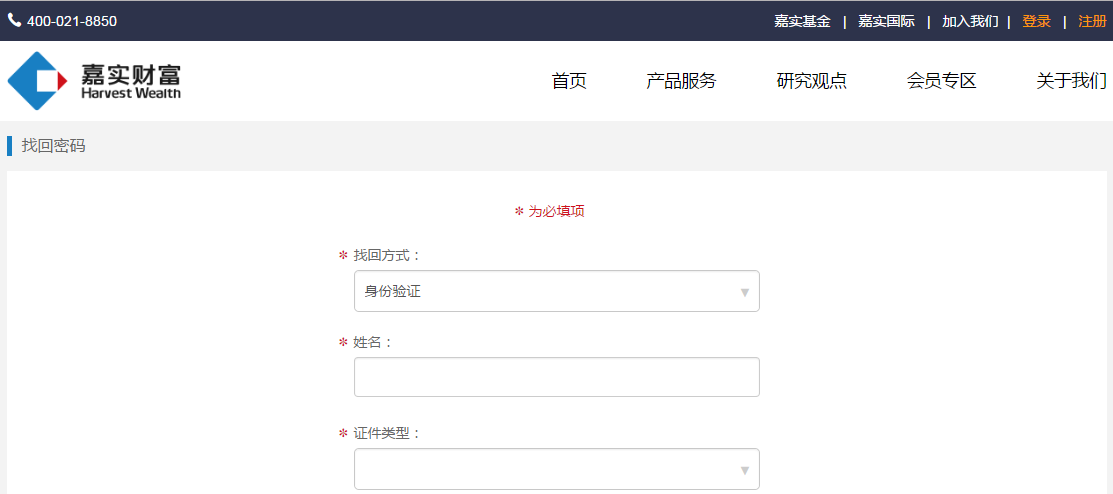The width and height of the screenshot is (1113, 494).
Task: Open the 嘉实基金 link
Action: pos(802,21)
